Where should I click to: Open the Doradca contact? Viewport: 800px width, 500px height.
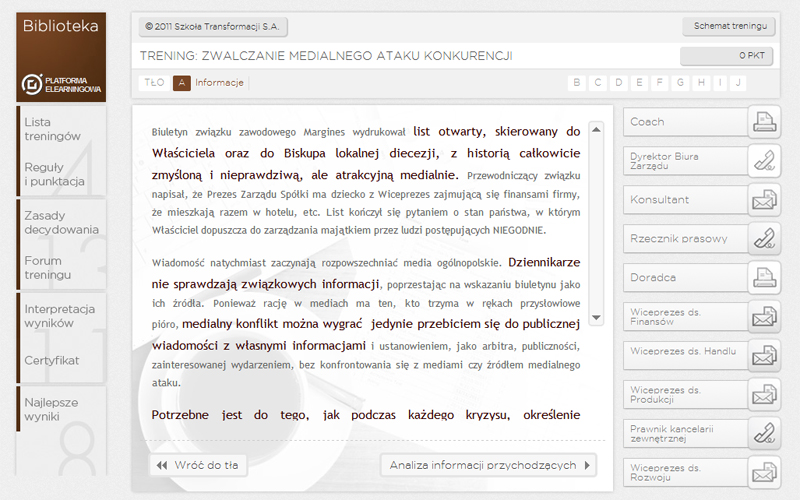click(x=686, y=278)
